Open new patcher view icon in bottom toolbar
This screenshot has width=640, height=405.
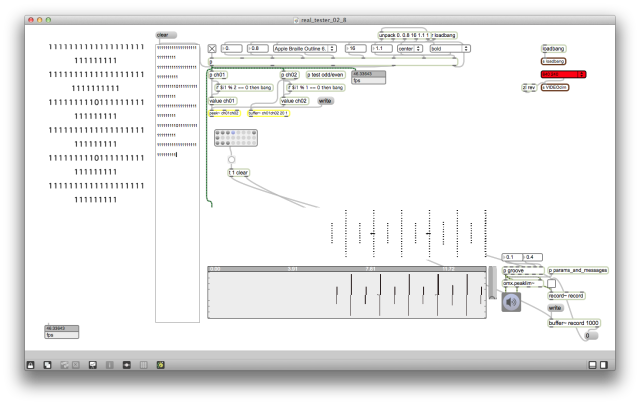click(47, 365)
